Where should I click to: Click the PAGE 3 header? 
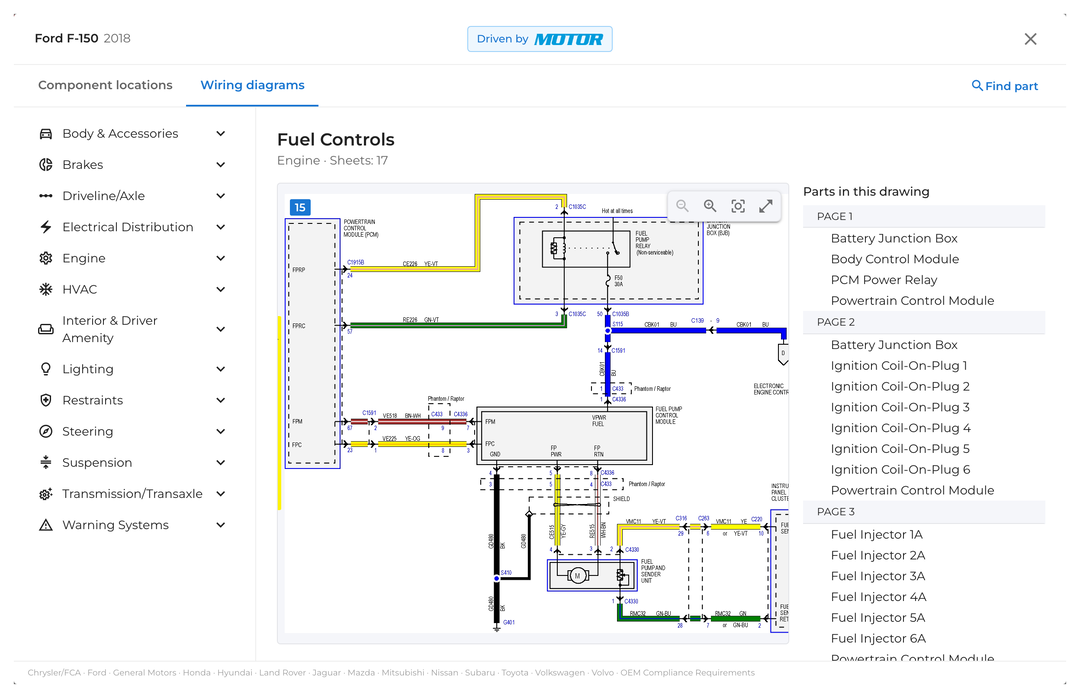[924, 512]
